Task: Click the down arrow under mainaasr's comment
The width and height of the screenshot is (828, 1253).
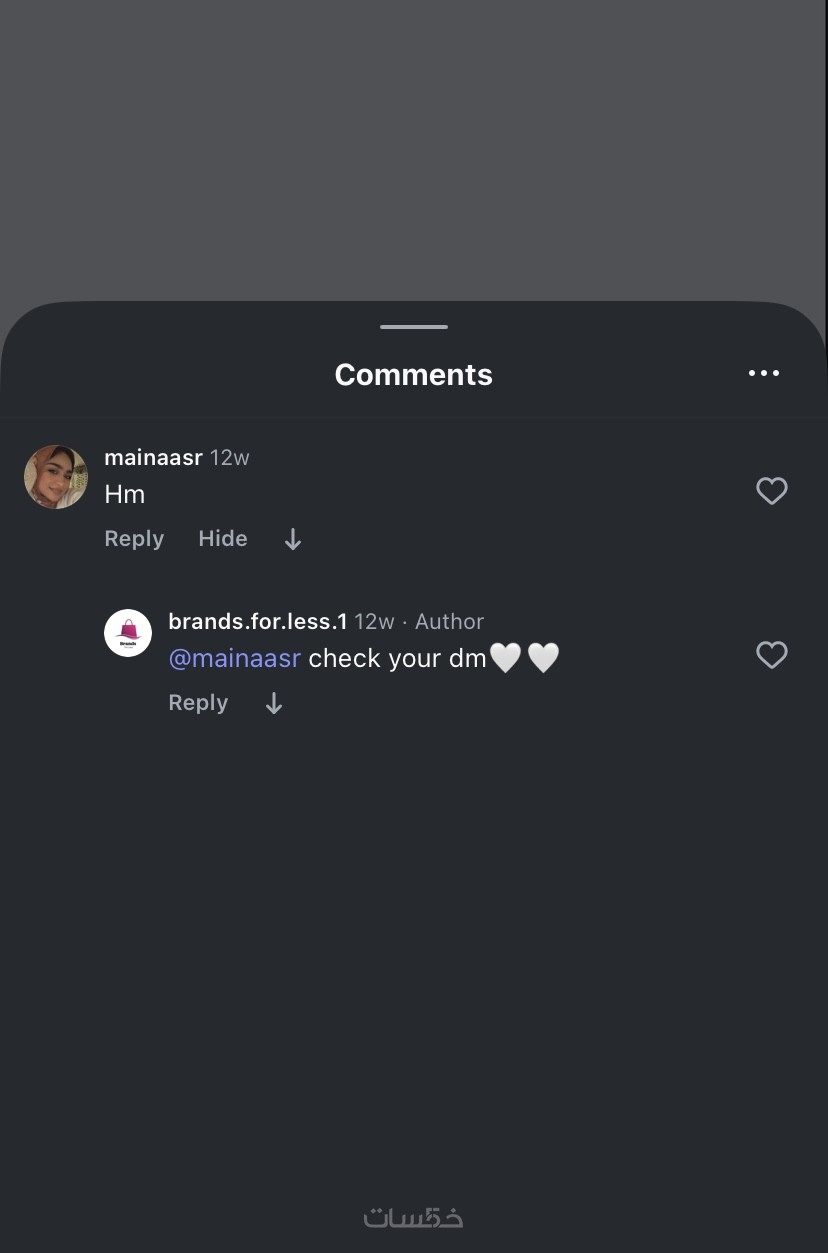Action: click(x=292, y=540)
